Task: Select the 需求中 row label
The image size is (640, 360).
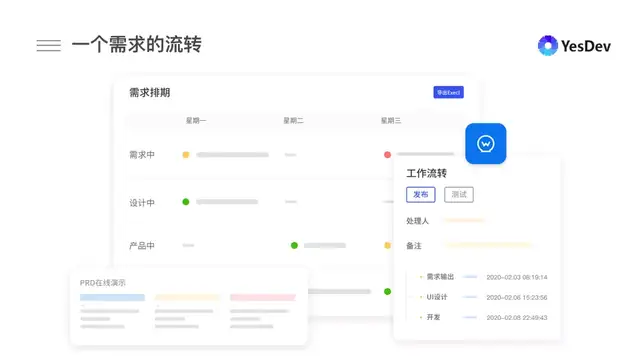Action: point(142,155)
